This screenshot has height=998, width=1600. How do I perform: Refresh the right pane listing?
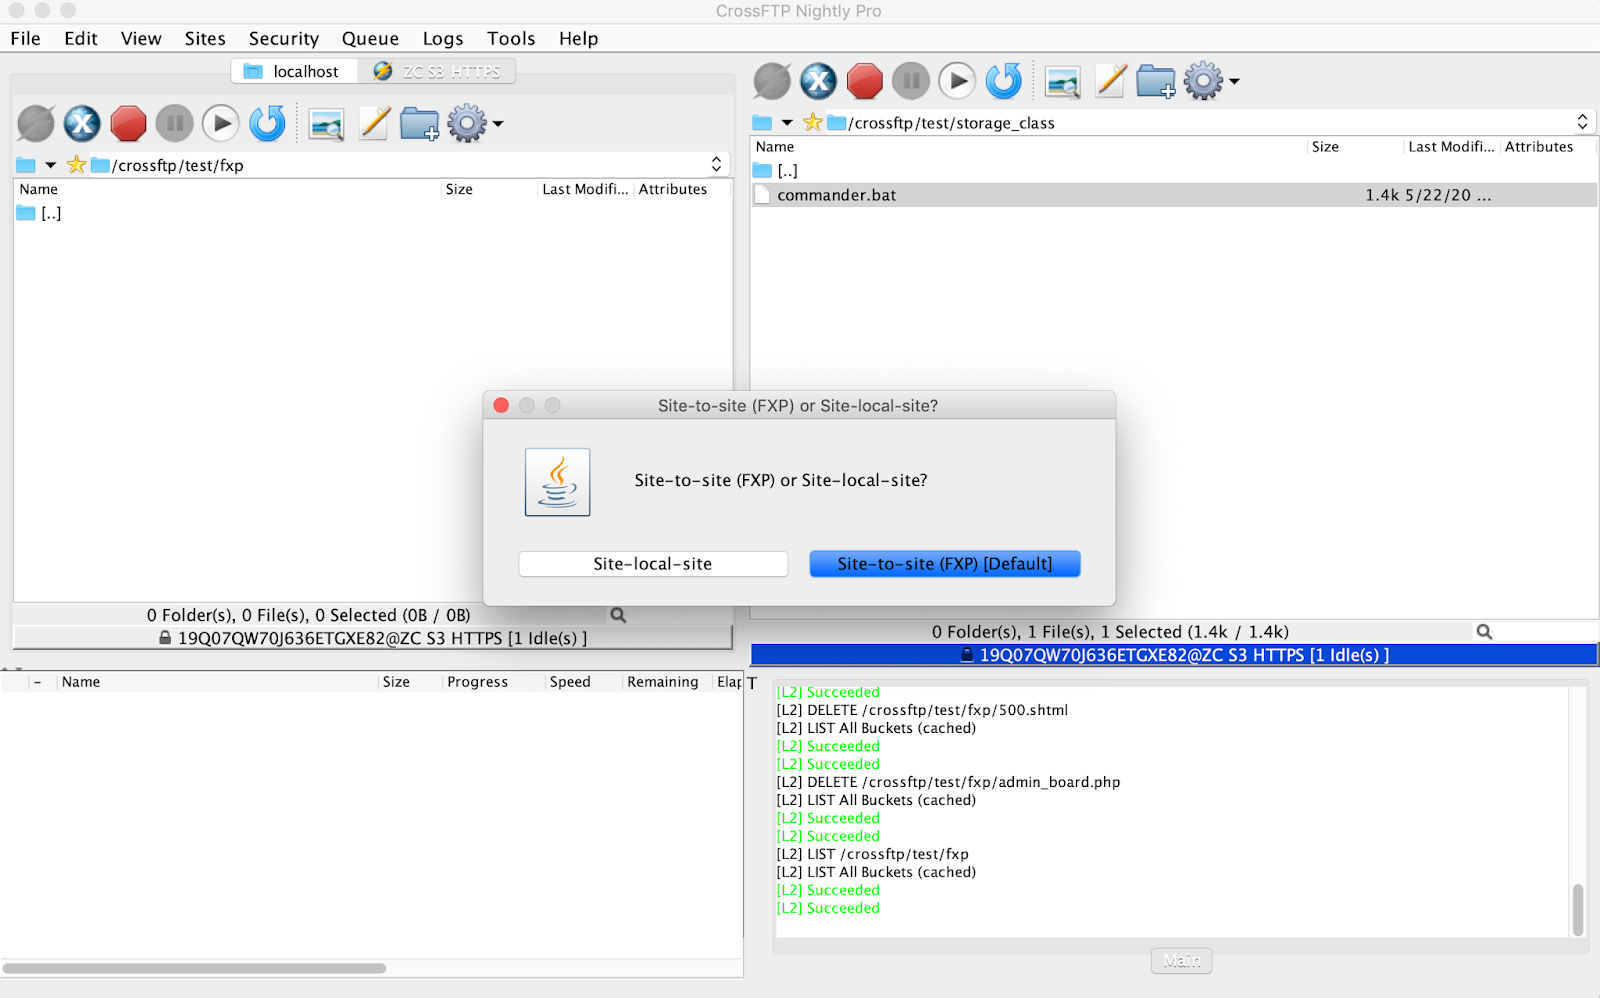pyautogui.click(x=1003, y=81)
